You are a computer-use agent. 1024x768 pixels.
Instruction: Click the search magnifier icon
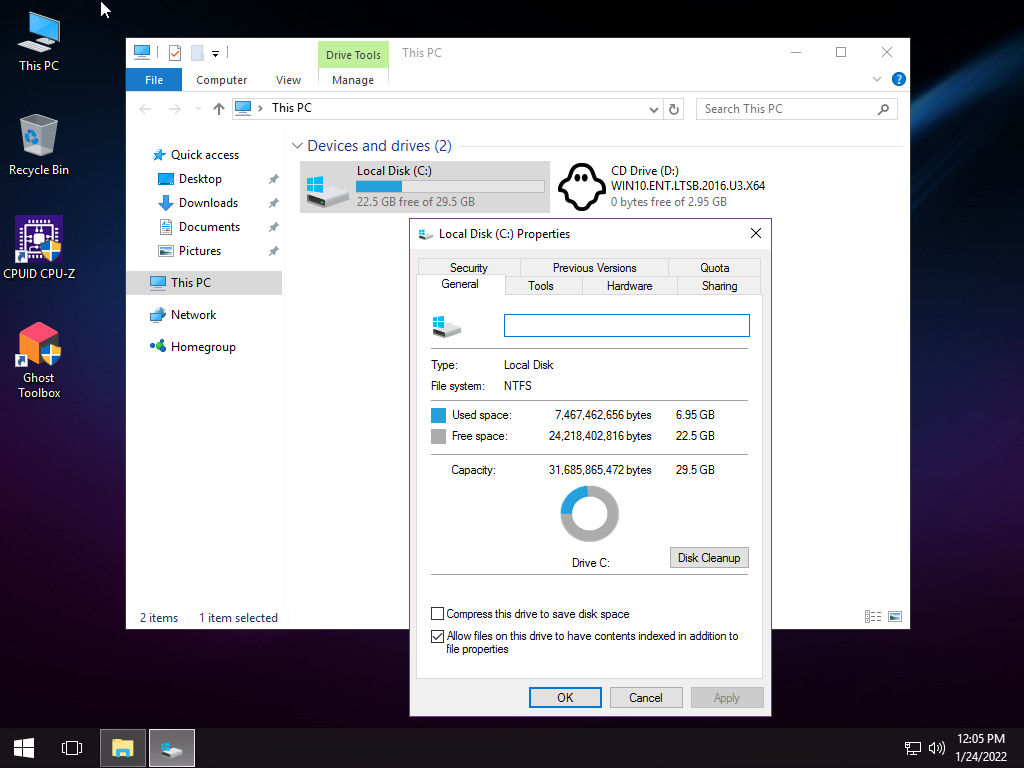click(883, 109)
